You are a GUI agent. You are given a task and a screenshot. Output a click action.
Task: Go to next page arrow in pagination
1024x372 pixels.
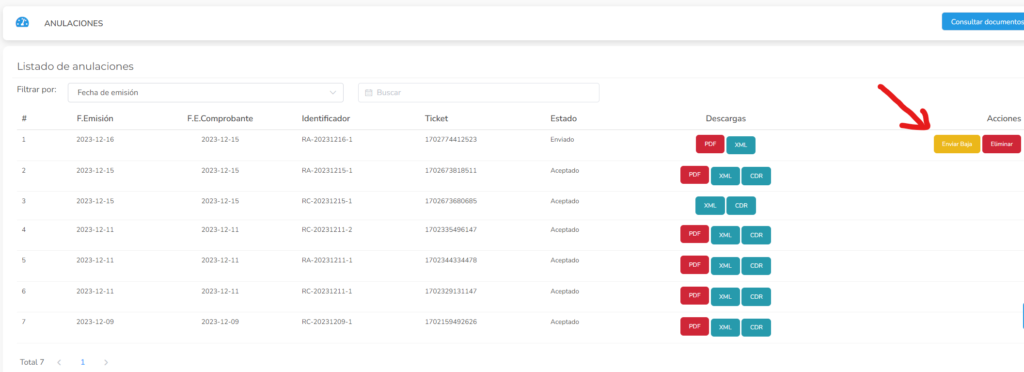pos(106,362)
